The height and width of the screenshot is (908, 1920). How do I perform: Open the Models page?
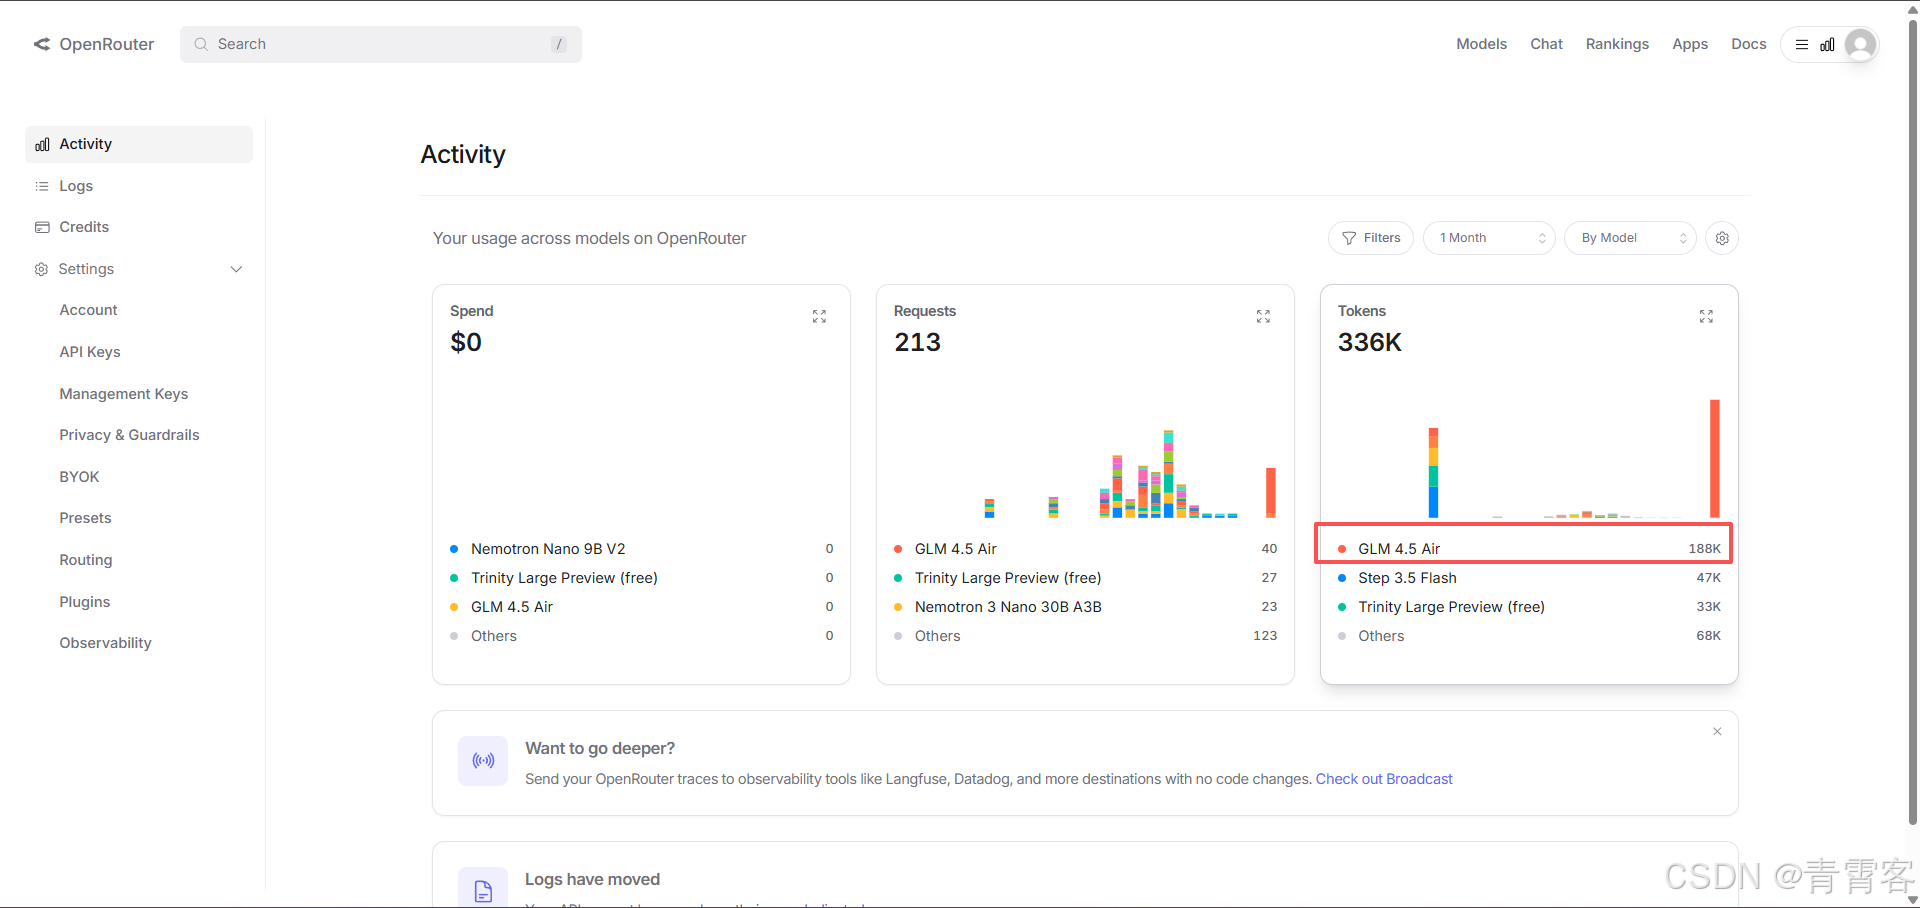pyautogui.click(x=1481, y=44)
